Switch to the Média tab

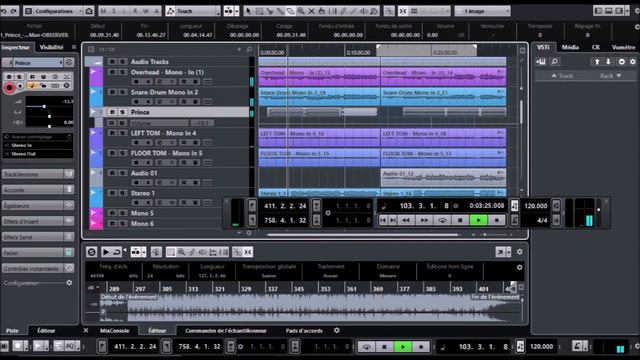(x=570, y=47)
